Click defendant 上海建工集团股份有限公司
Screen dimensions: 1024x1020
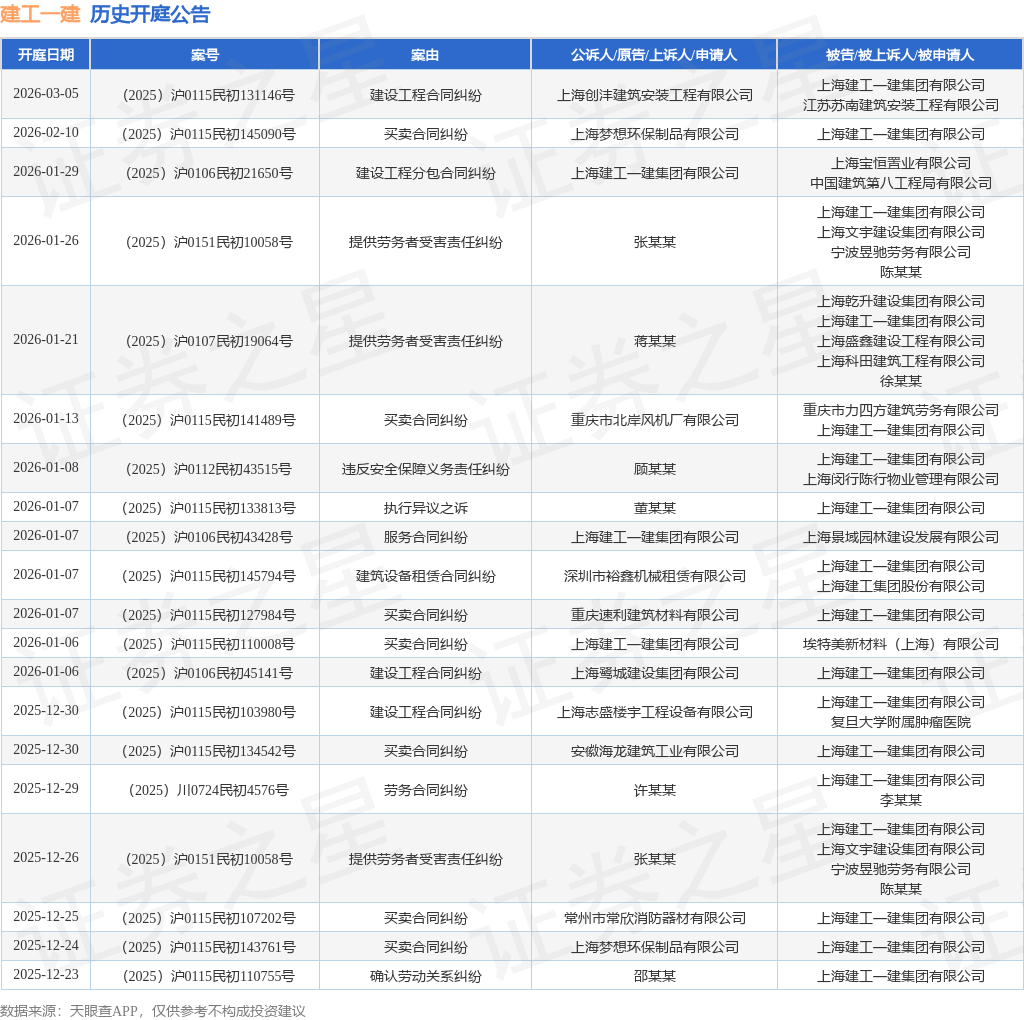point(901,586)
